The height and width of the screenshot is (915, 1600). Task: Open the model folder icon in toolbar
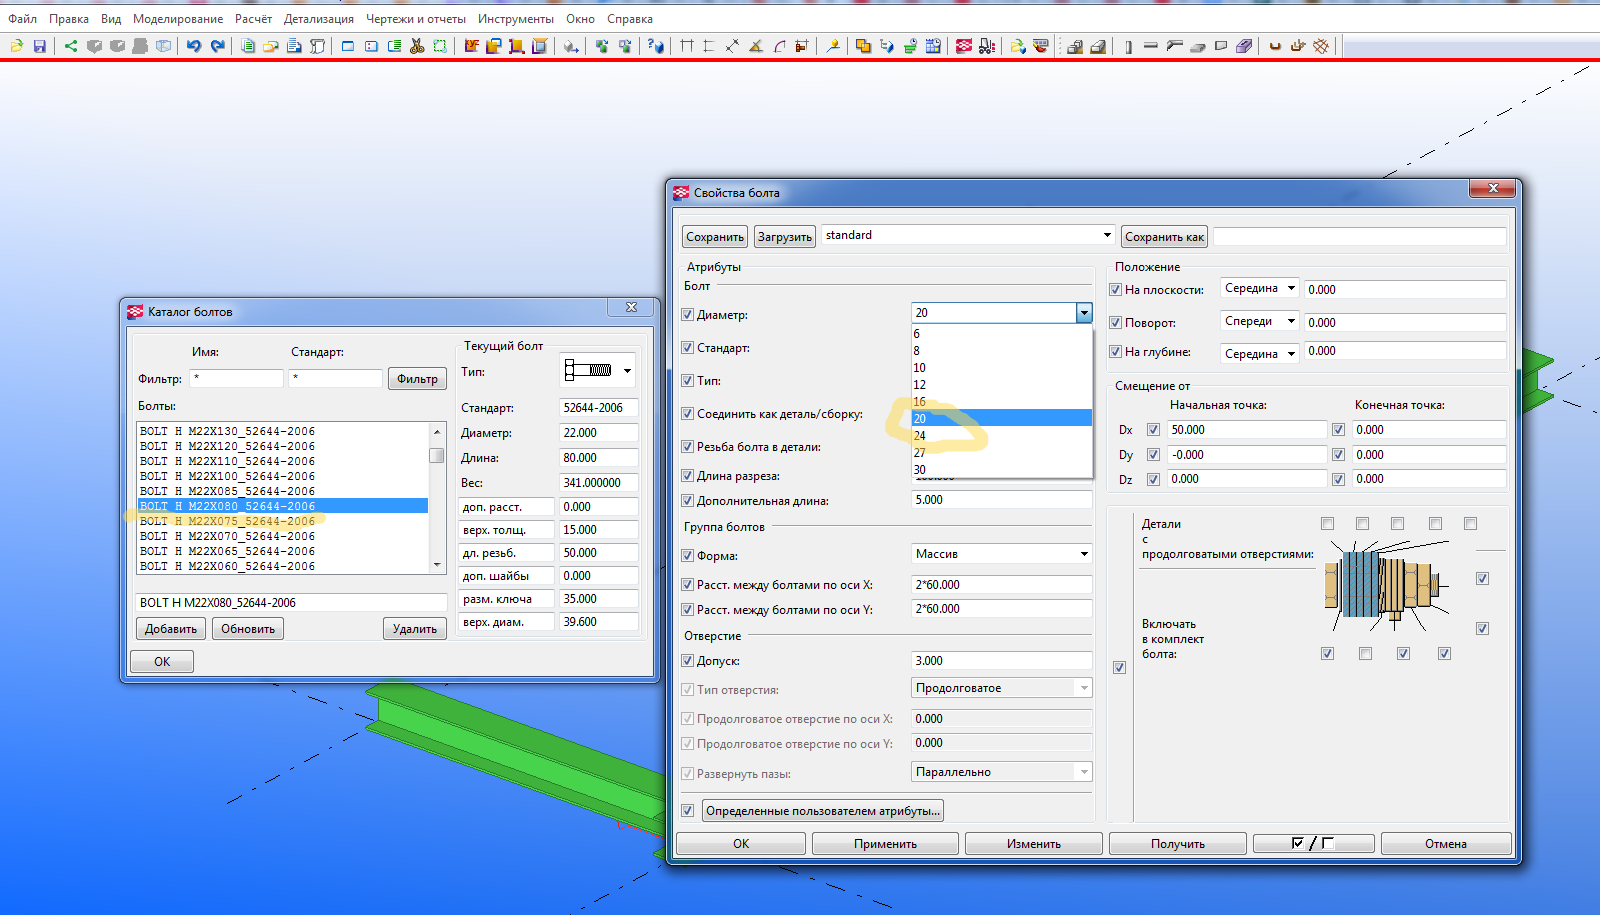17,46
